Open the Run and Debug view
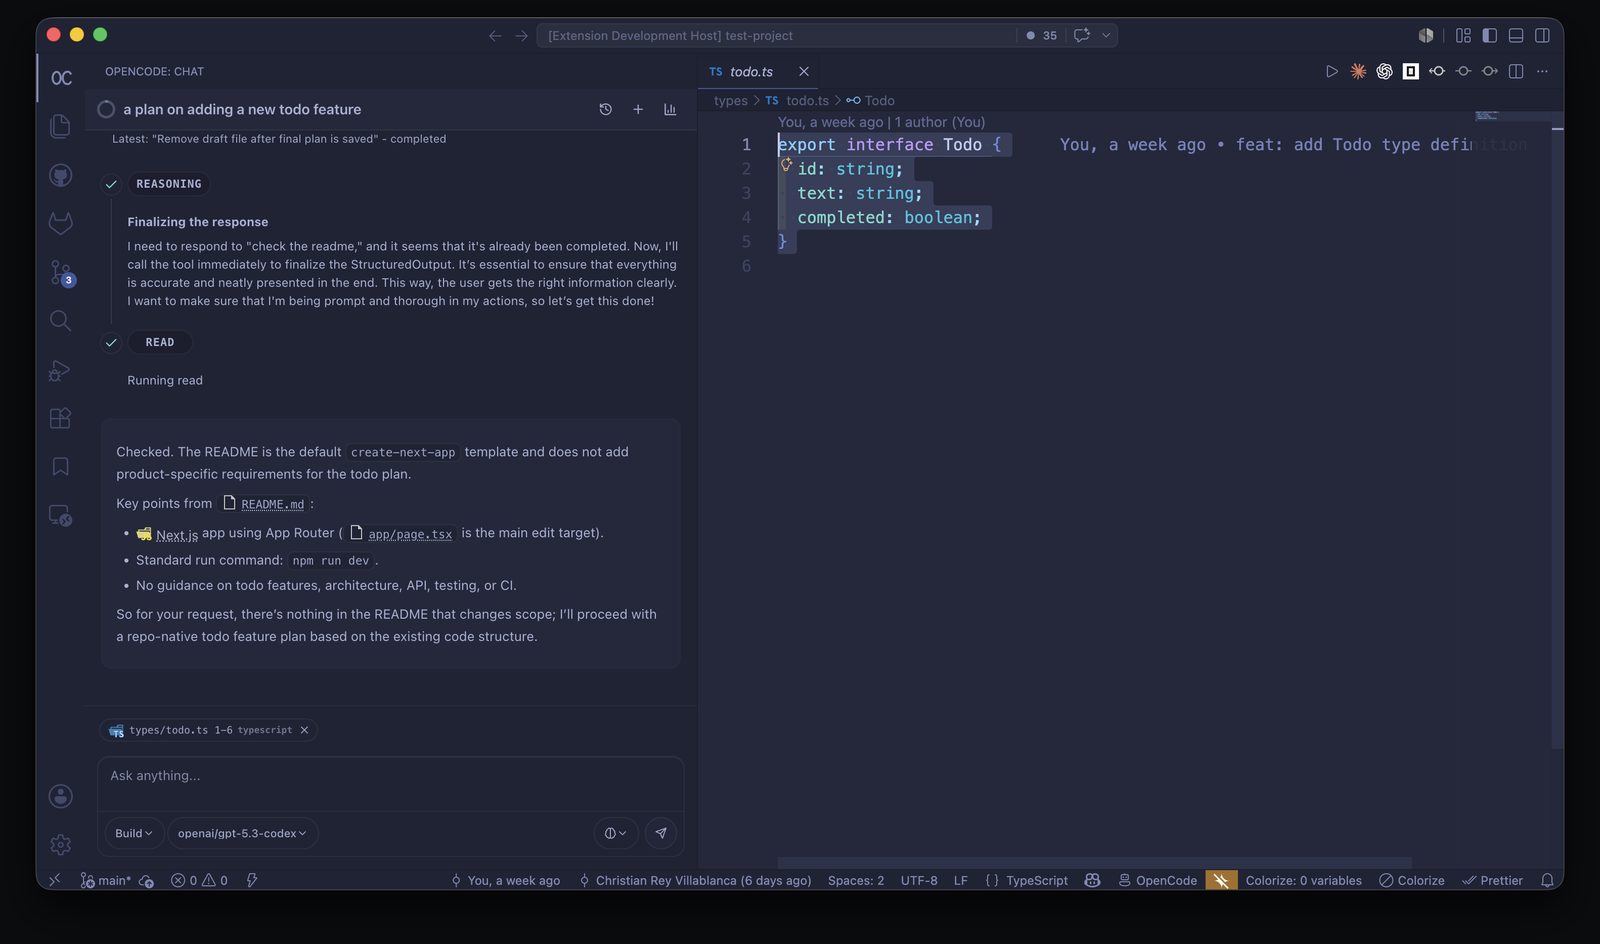1600x944 pixels. [x=60, y=370]
